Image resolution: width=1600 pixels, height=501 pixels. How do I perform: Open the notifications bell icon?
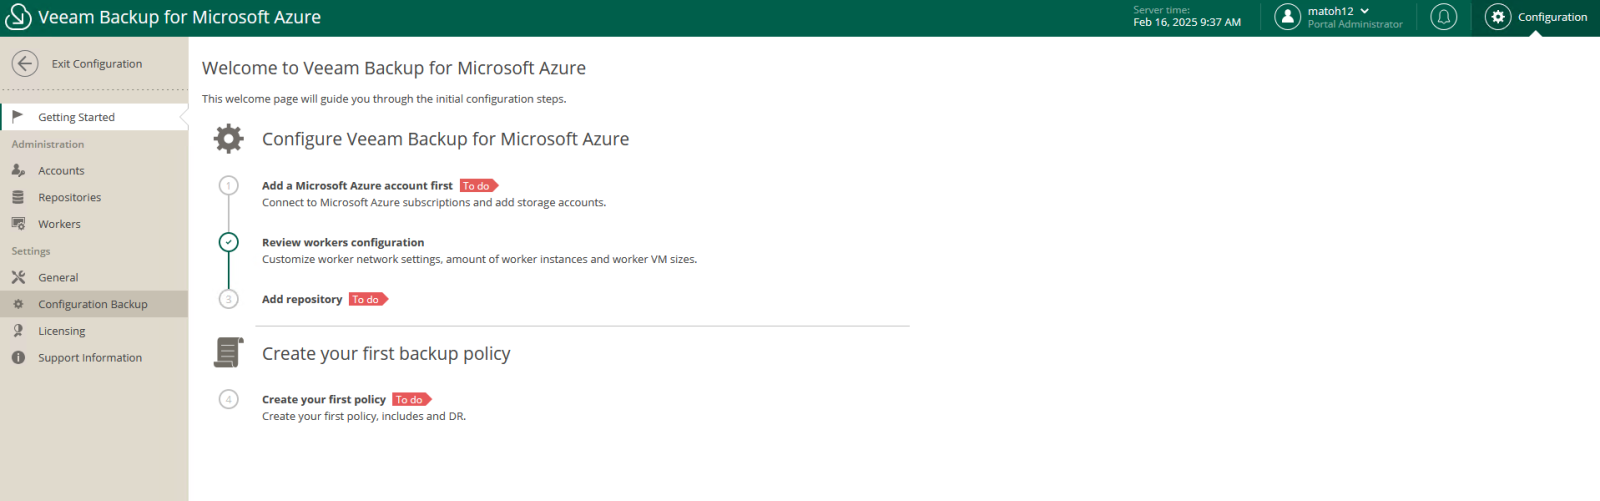1443,17
